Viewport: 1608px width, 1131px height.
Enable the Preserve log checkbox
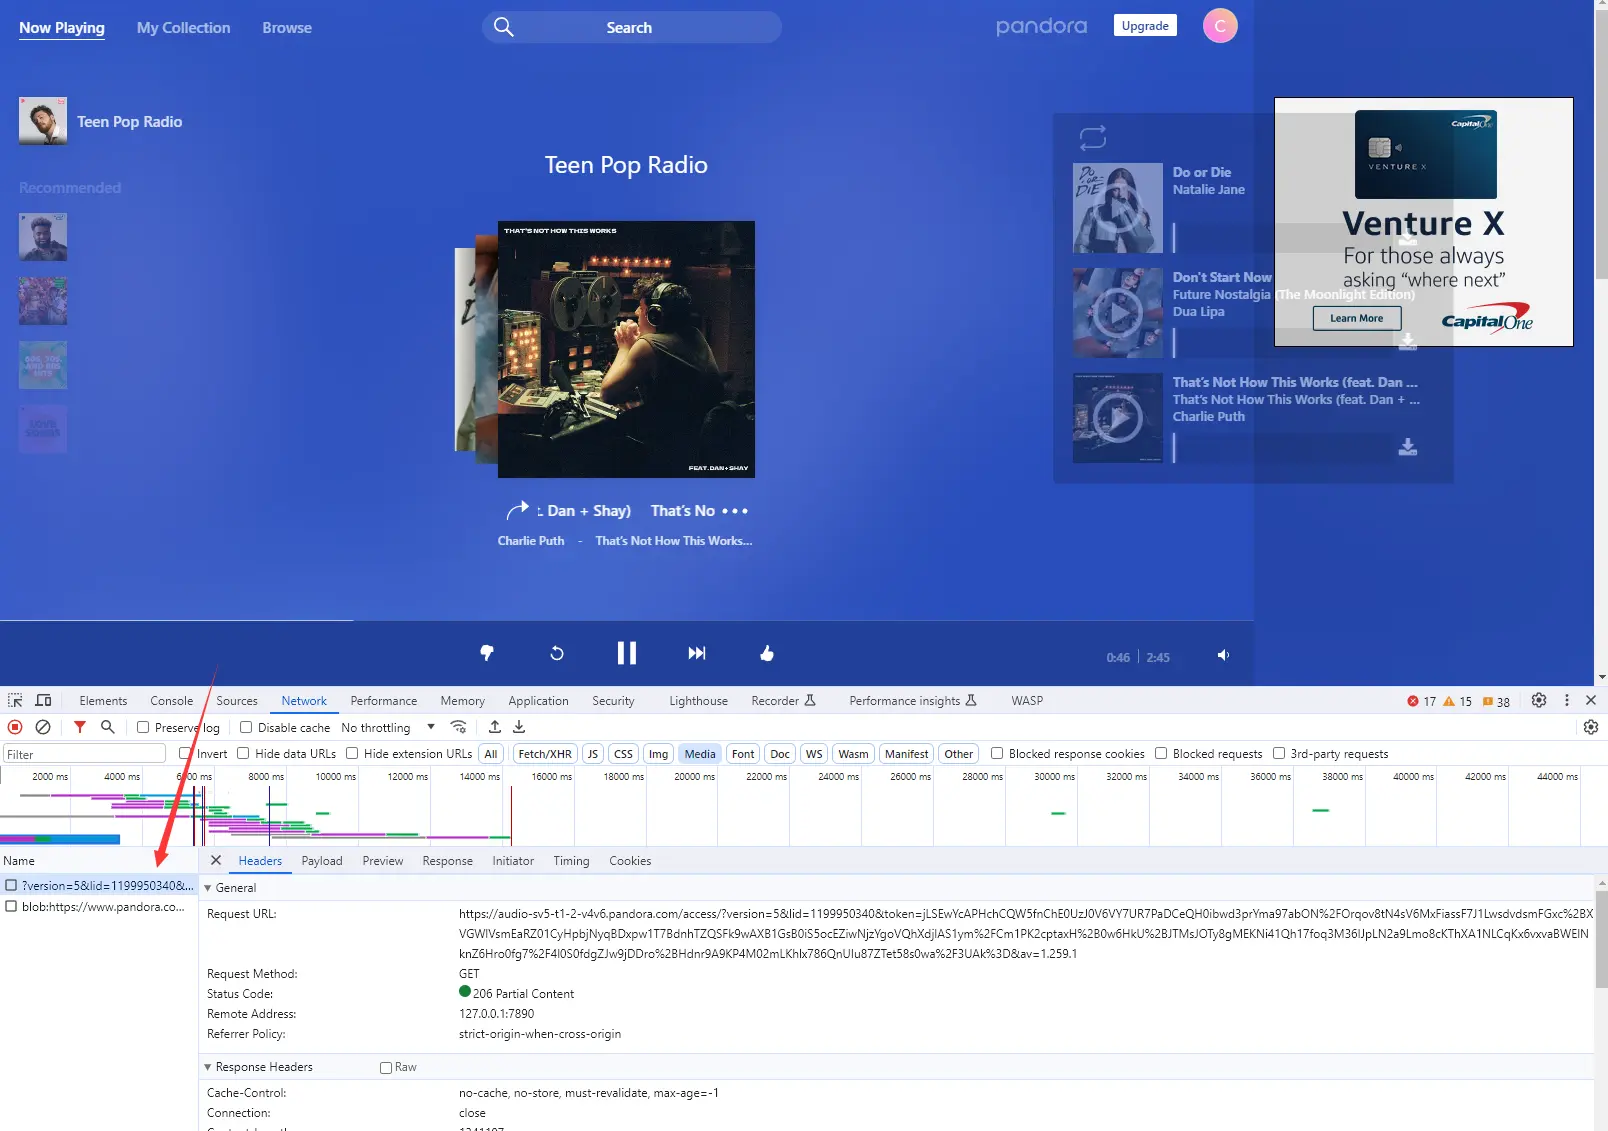click(x=145, y=727)
